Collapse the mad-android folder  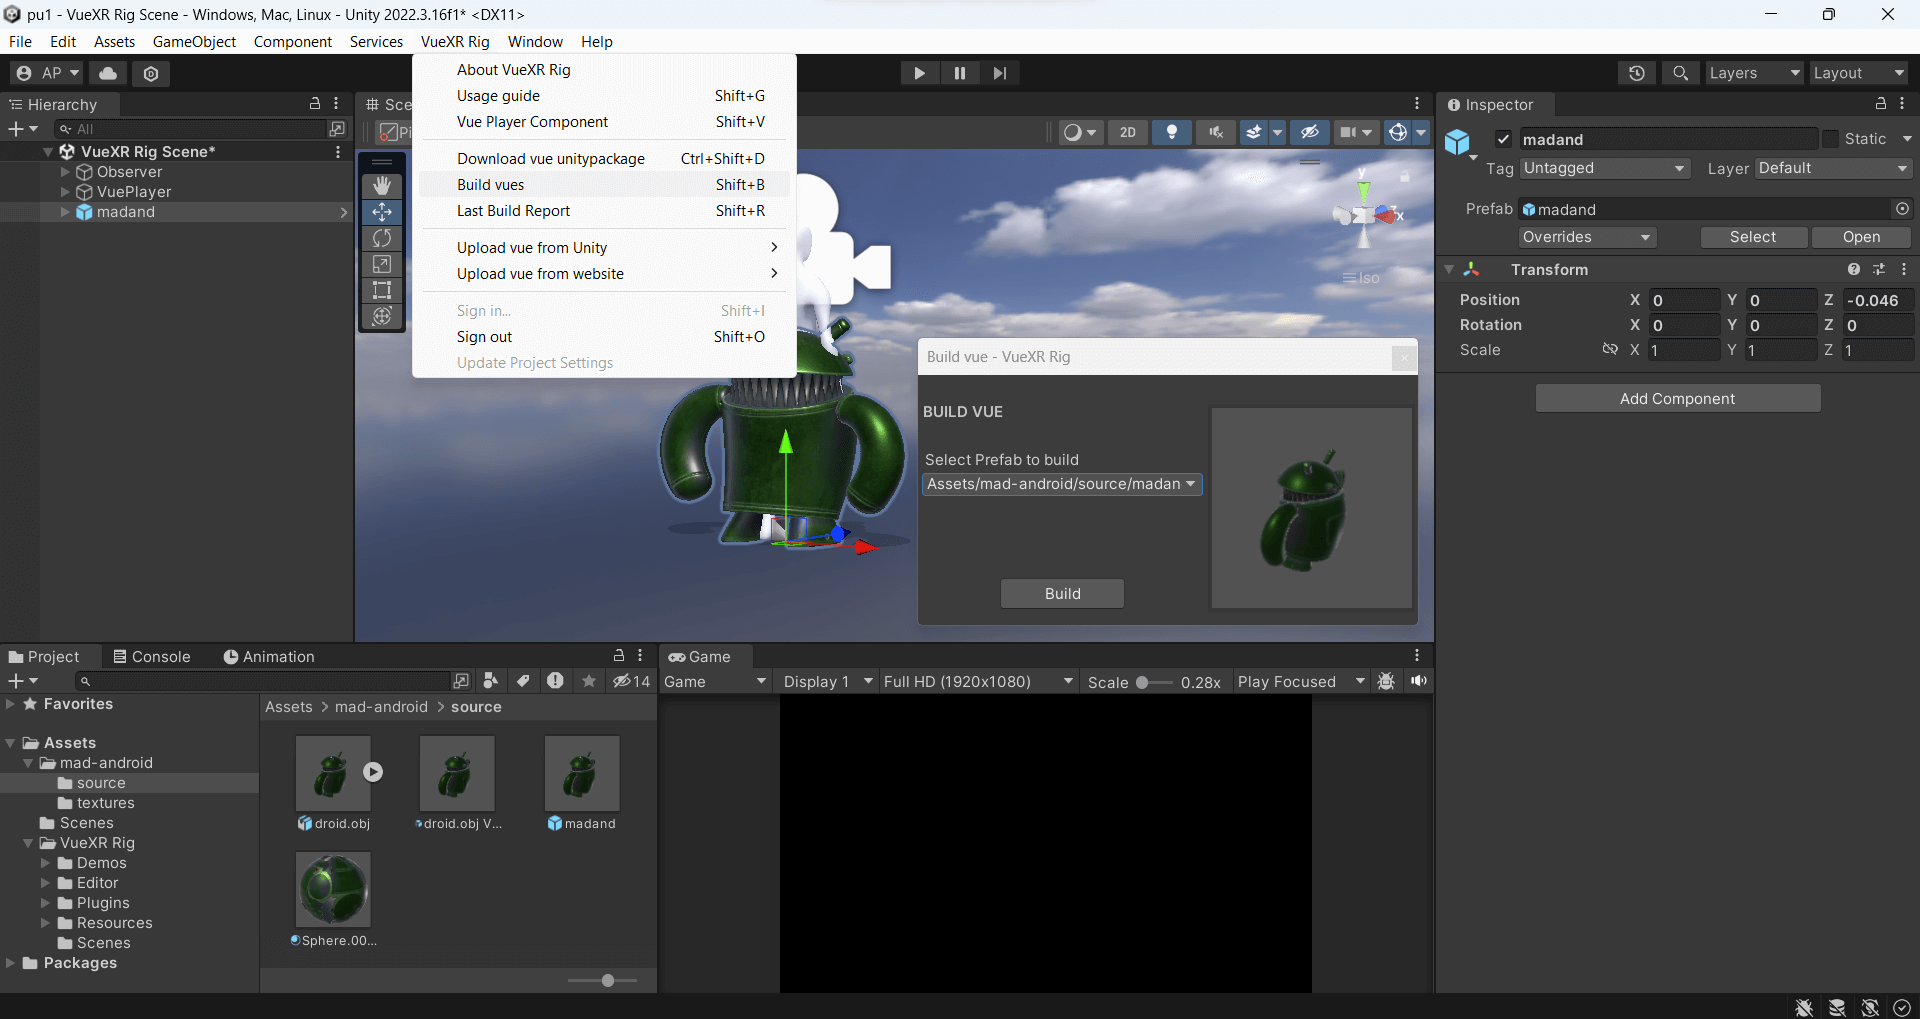pos(28,763)
